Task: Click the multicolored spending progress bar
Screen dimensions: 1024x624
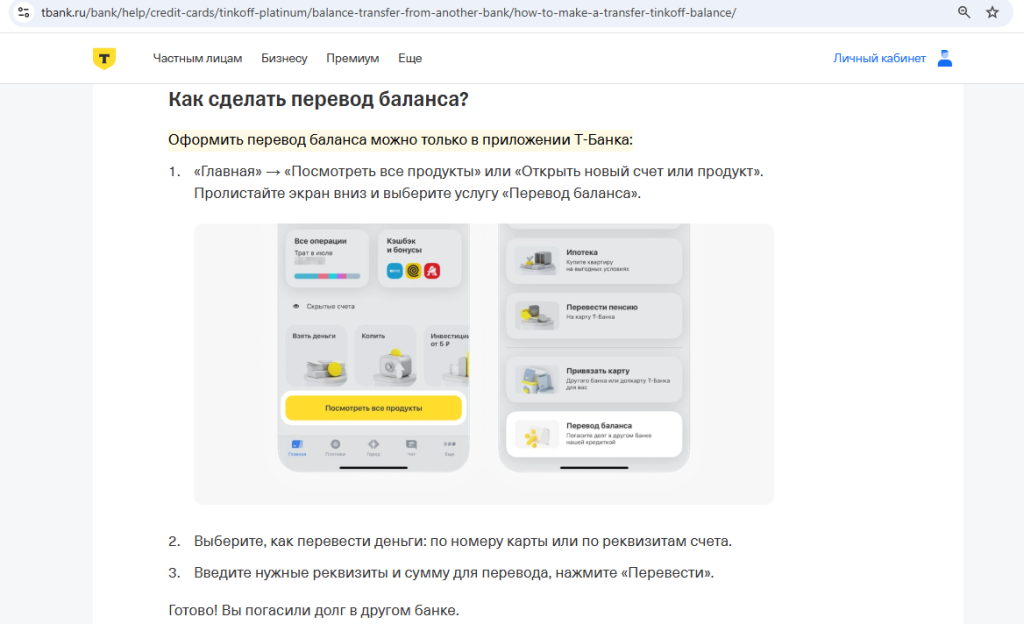Action: 327,276
